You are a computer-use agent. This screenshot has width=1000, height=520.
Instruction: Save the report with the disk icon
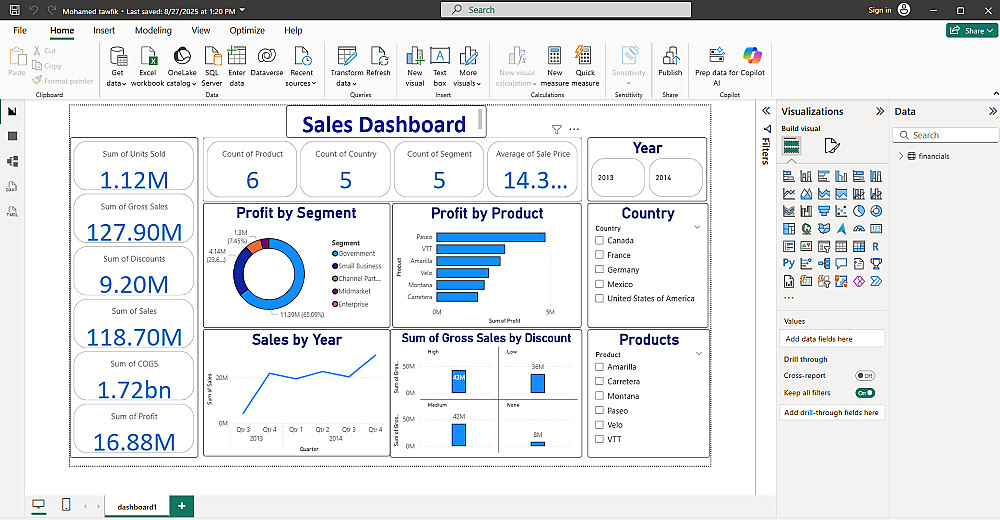pyautogui.click(x=14, y=10)
